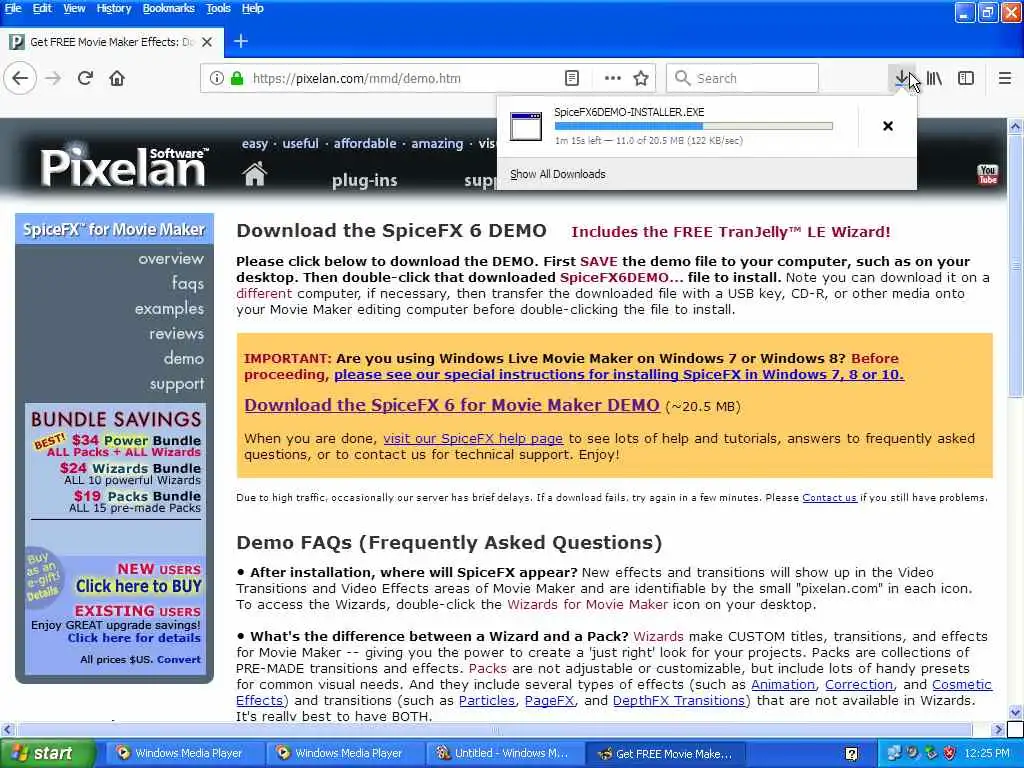Screen dimensions: 1024x768
Task: Open the YouTube icon in header
Action: (987, 174)
